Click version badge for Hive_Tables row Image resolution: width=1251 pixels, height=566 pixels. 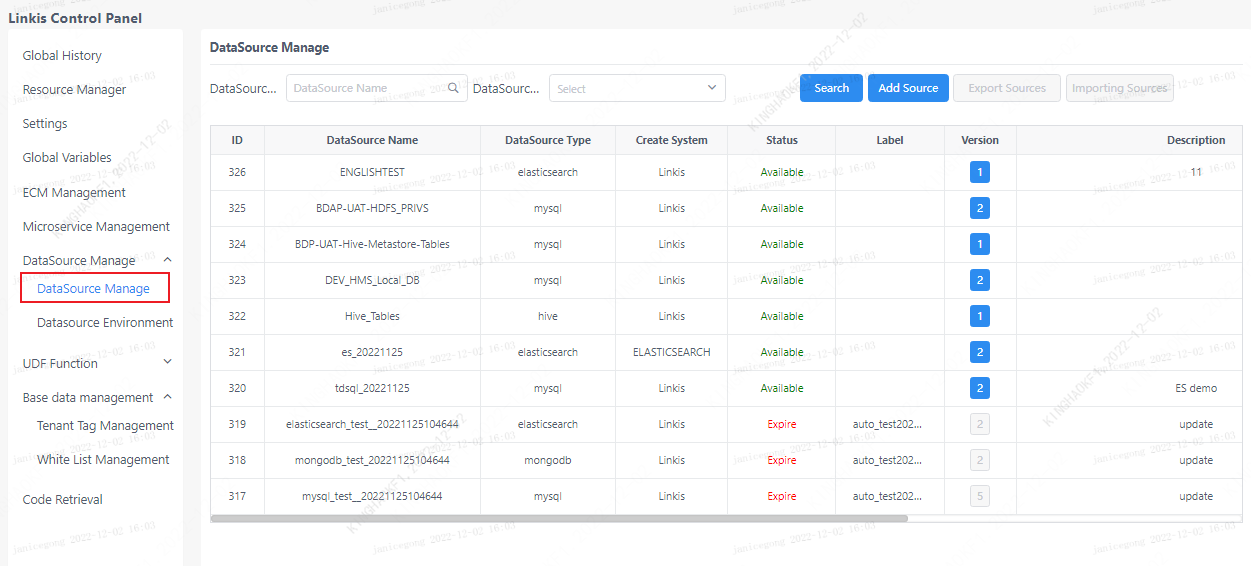[x=980, y=316]
